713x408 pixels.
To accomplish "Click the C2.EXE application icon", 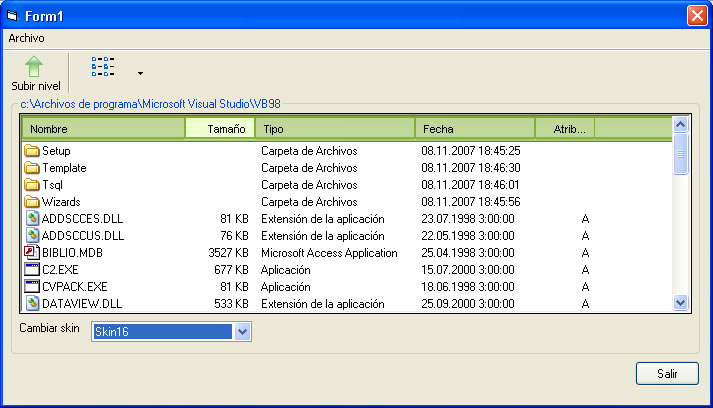I will click(x=31, y=270).
